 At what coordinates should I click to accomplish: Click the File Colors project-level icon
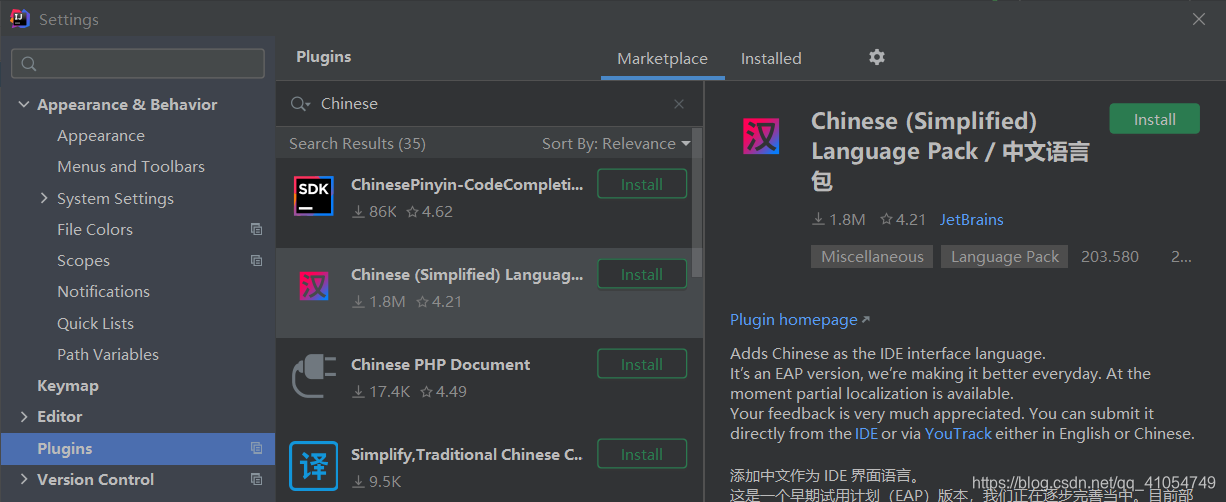(256, 229)
